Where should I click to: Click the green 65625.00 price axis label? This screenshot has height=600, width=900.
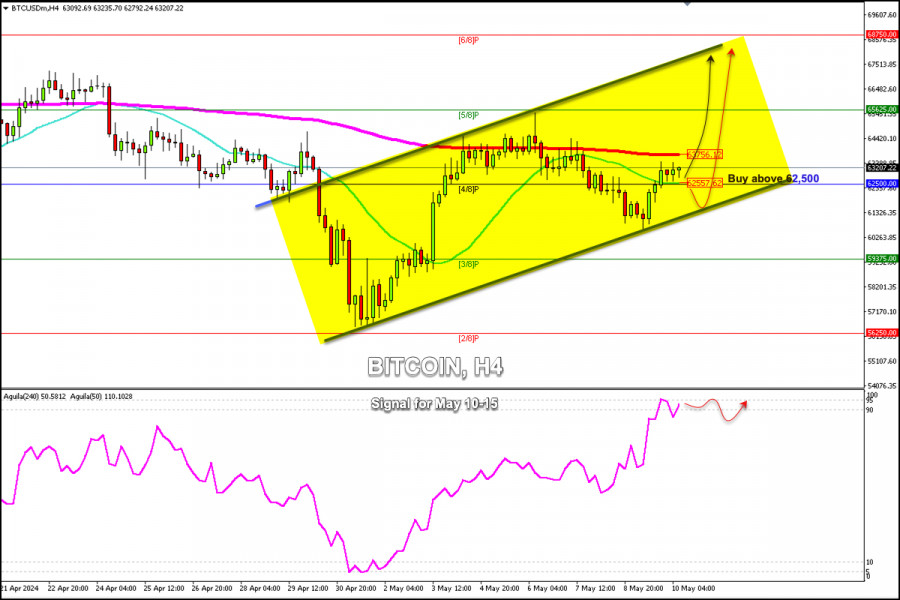pyautogui.click(x=882, y=109)
